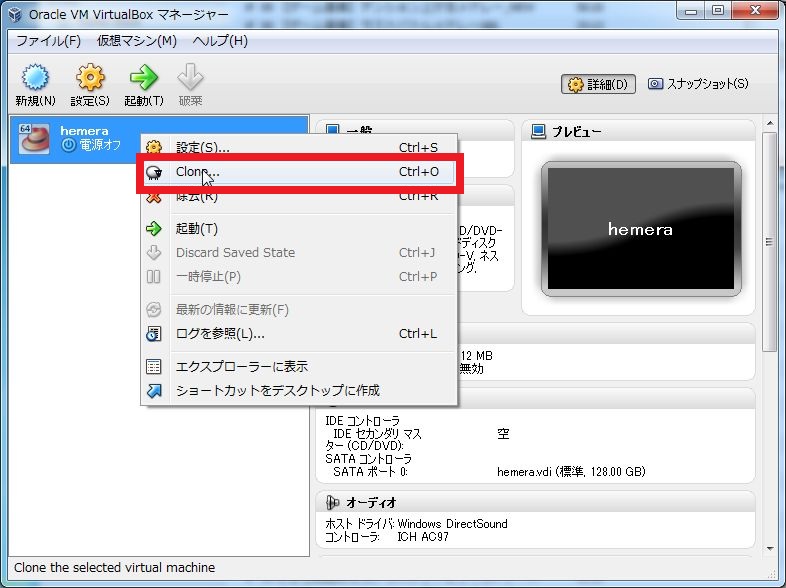Click the Windows DirectSound host driver text

point(452,524)
